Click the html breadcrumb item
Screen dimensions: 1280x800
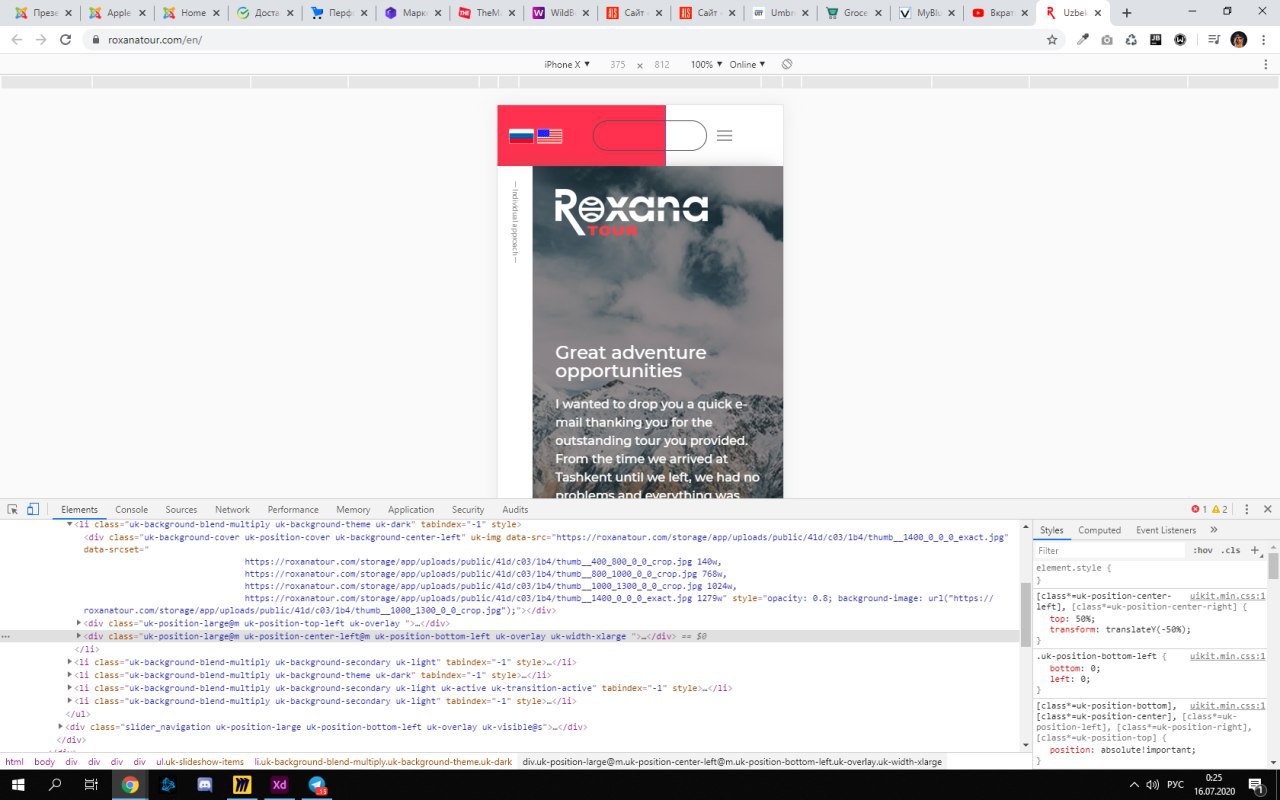click(14, 762)
